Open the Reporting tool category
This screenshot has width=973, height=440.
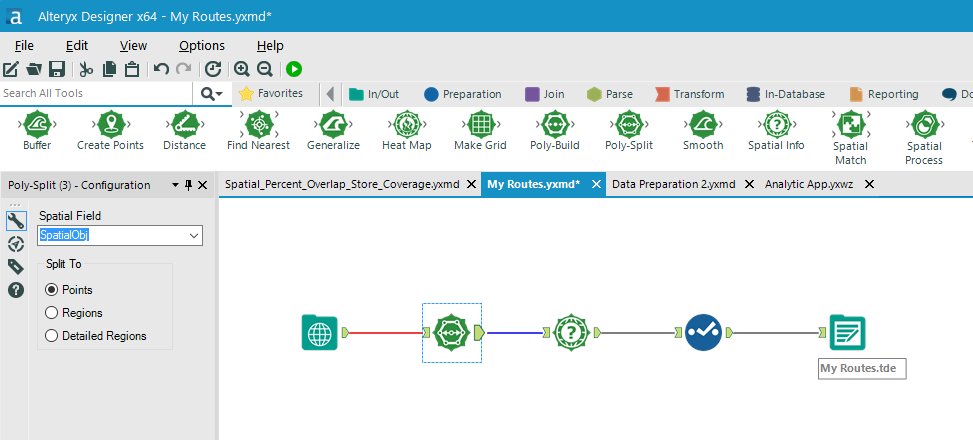pos(884,94)
